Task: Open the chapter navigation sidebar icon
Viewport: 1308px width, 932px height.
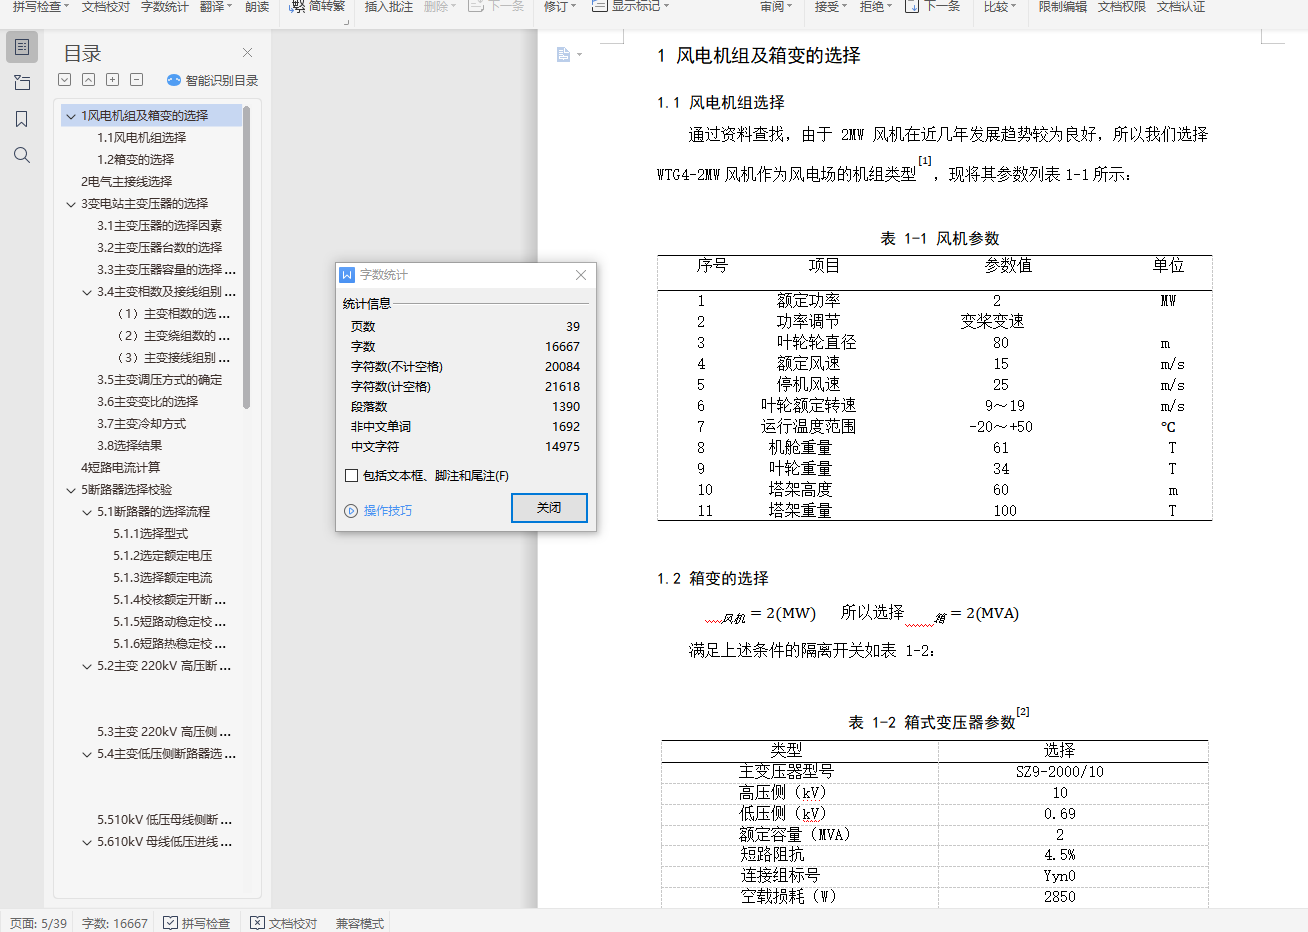Action: [22, 83]
